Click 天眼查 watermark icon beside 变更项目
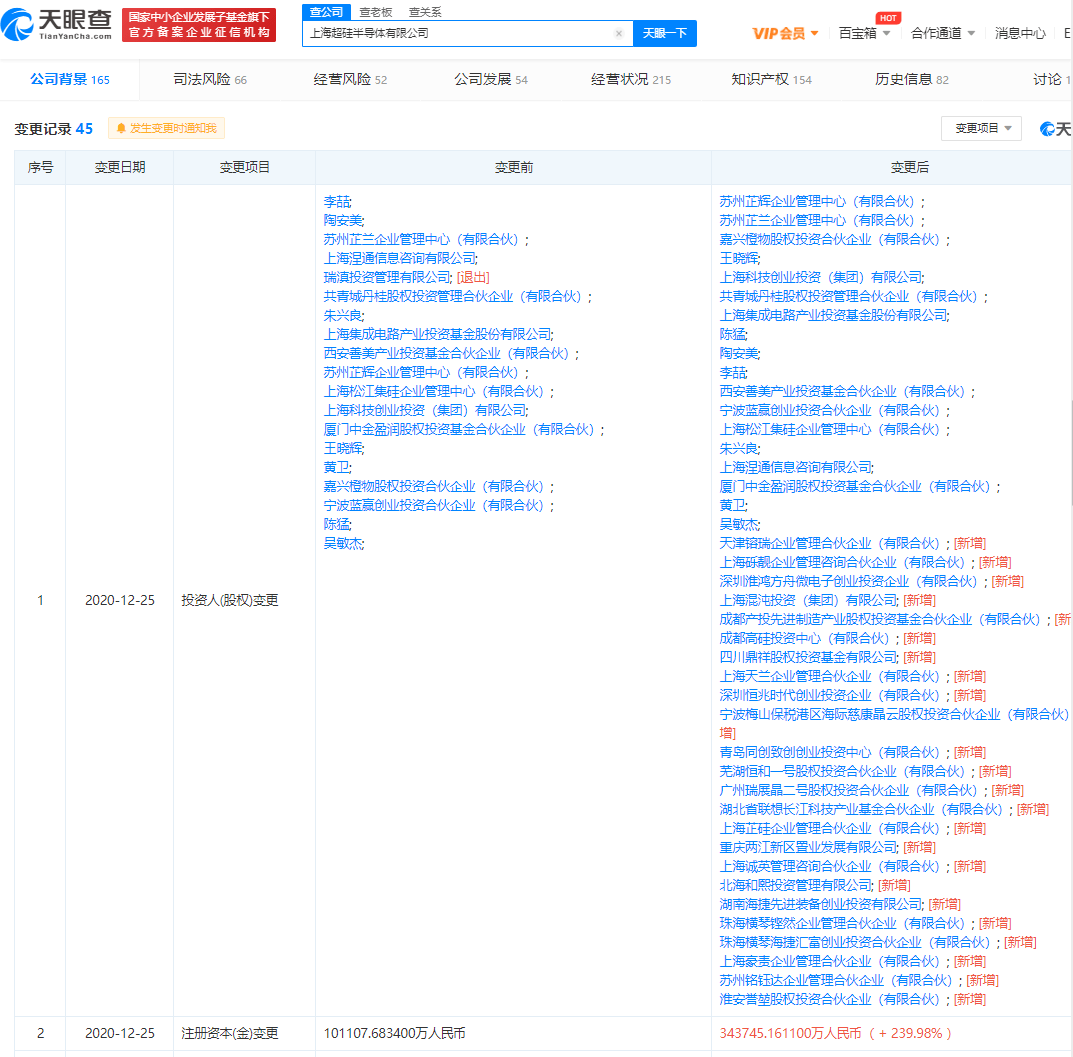1073x1057 pixels. (1047, 129)
